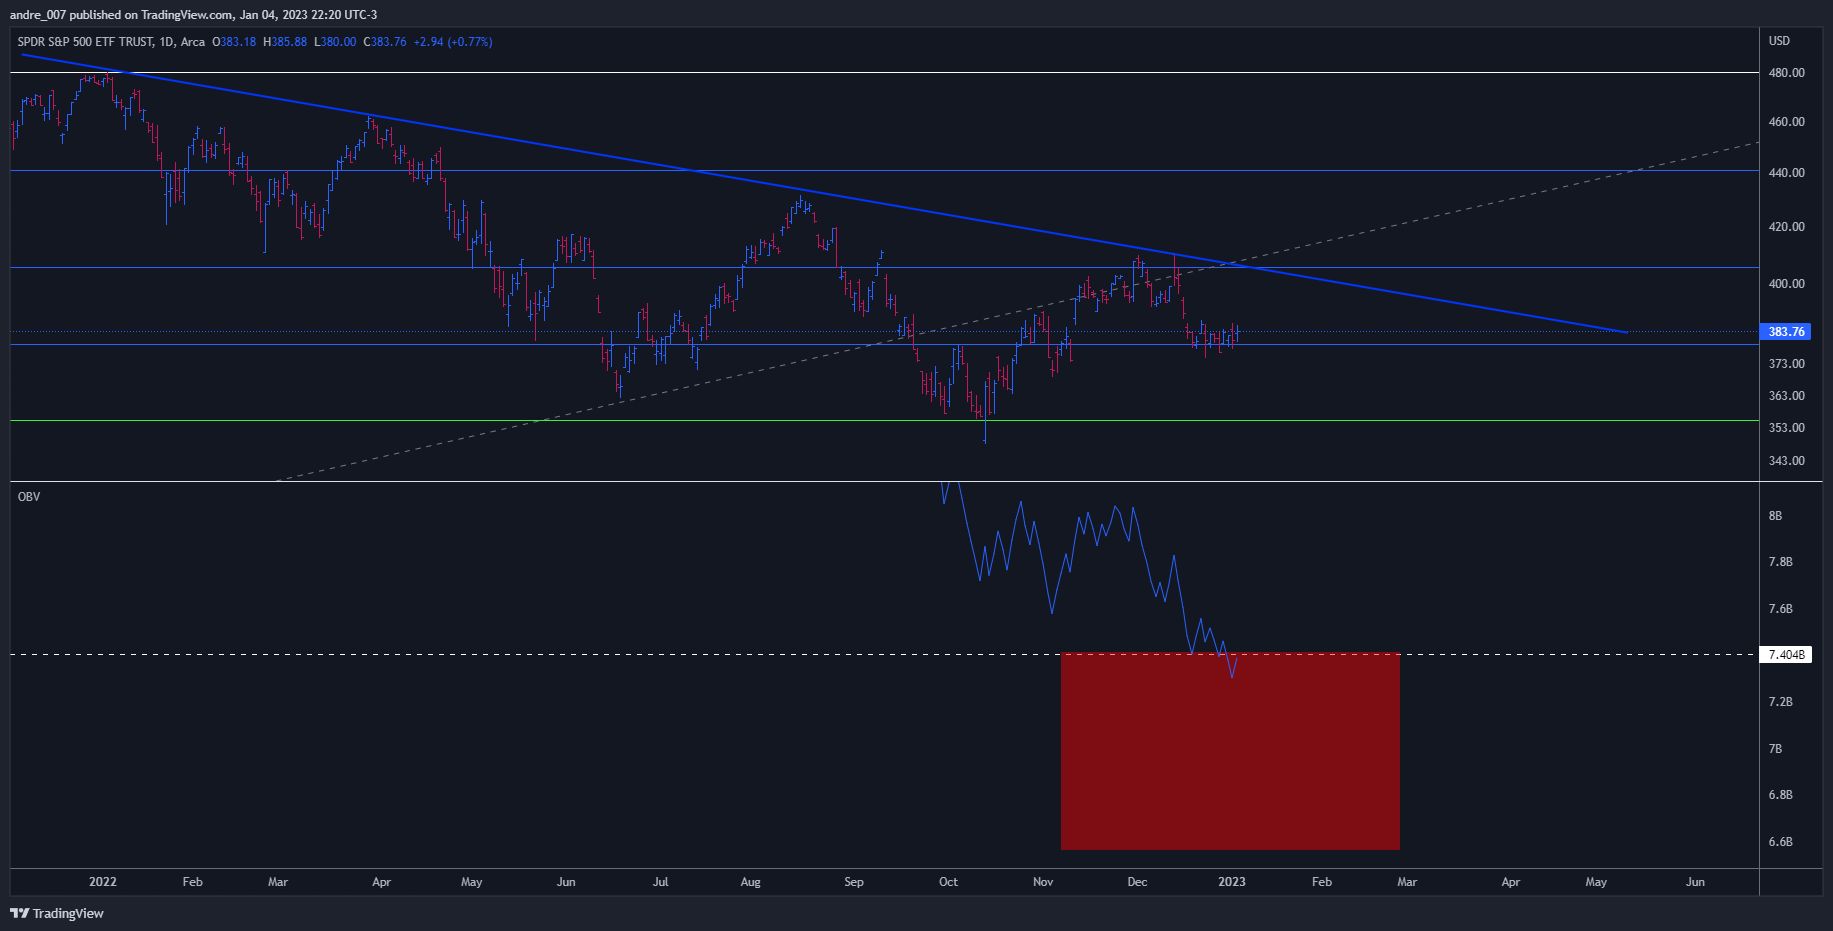The image size is (1833, 931).
Task: Click the 400.00 price axis label
Action: 1786,284
